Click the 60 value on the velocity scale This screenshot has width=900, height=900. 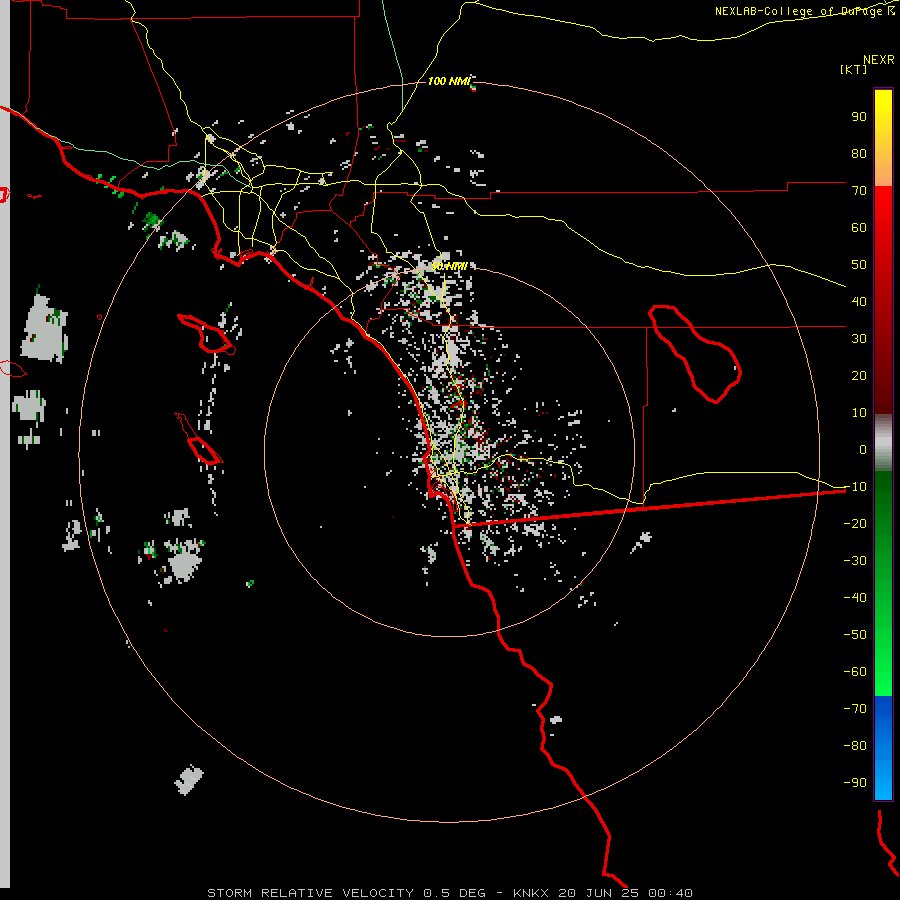coord(859,227)
